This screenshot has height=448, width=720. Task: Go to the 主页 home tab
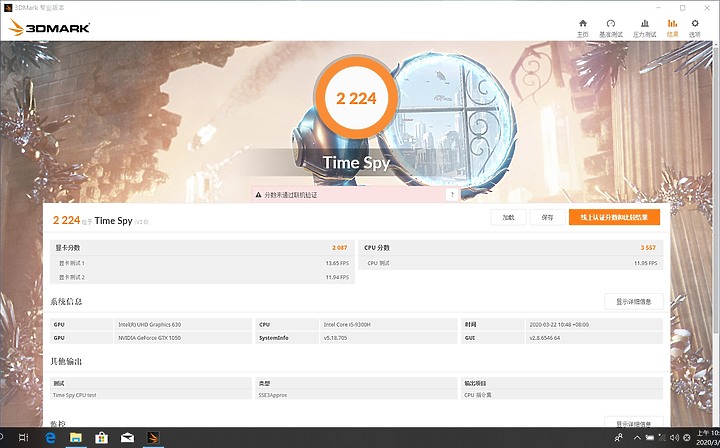582,28
